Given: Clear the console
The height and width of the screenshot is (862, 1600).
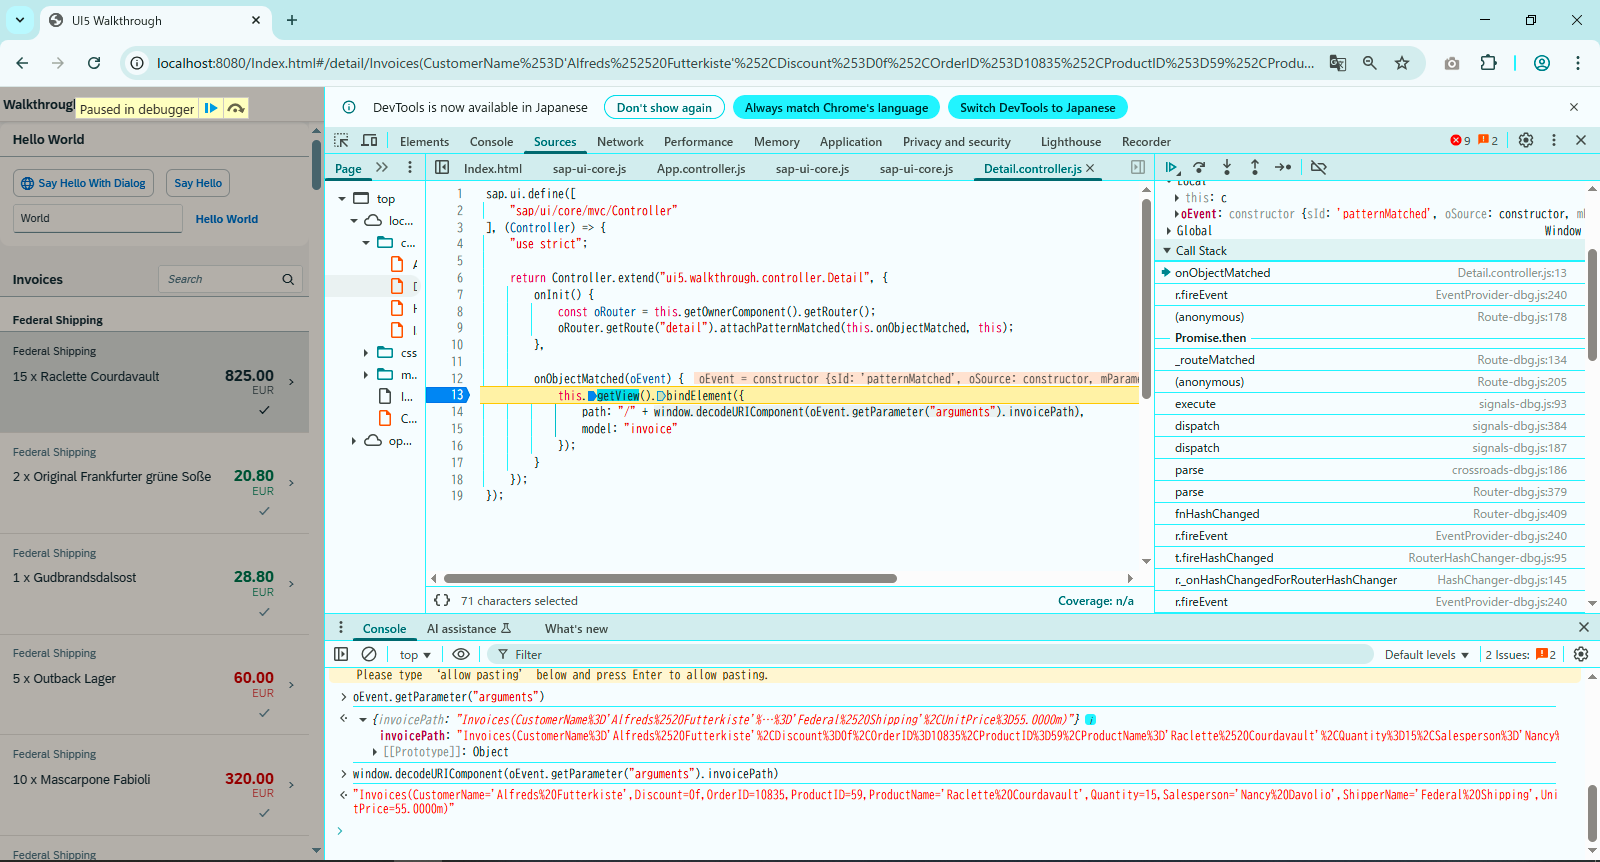Looking at the screenshot, I should pyautogui.click(x=369, y=654).
